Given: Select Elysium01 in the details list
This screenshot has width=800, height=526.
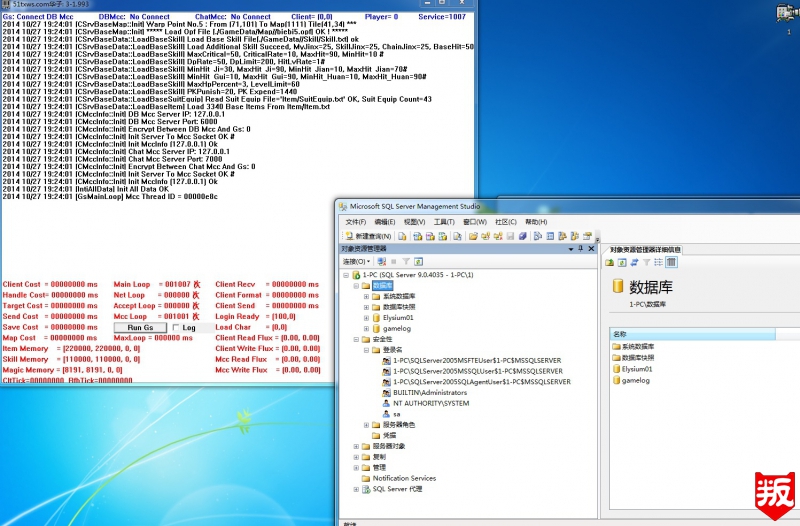Looking at the screenshot, I should (x=637, y=369).
